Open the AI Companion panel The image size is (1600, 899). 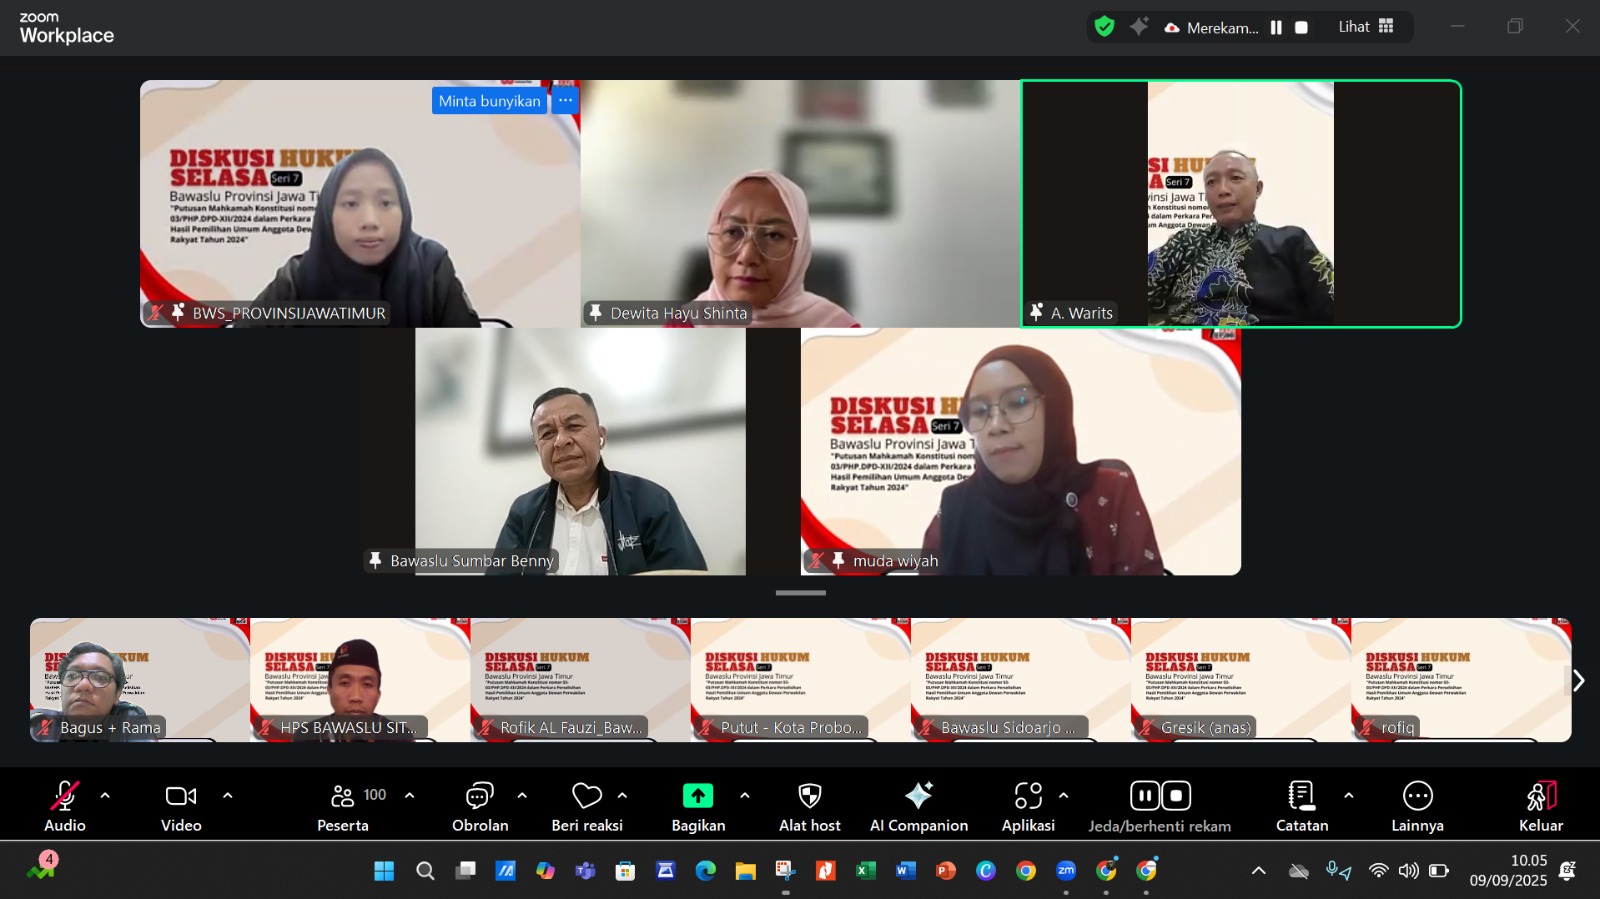tap(918, 796)
